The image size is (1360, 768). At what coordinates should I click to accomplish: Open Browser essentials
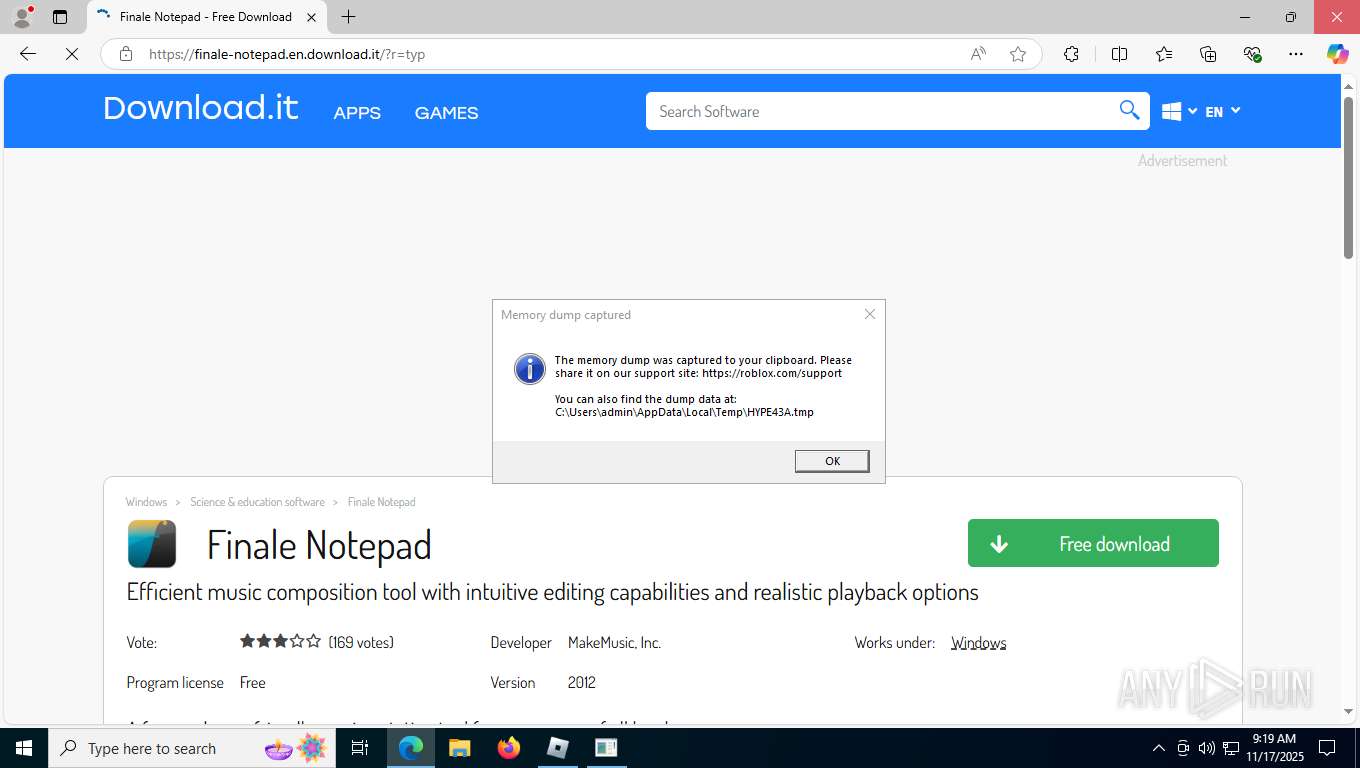tap(1252, 54)
